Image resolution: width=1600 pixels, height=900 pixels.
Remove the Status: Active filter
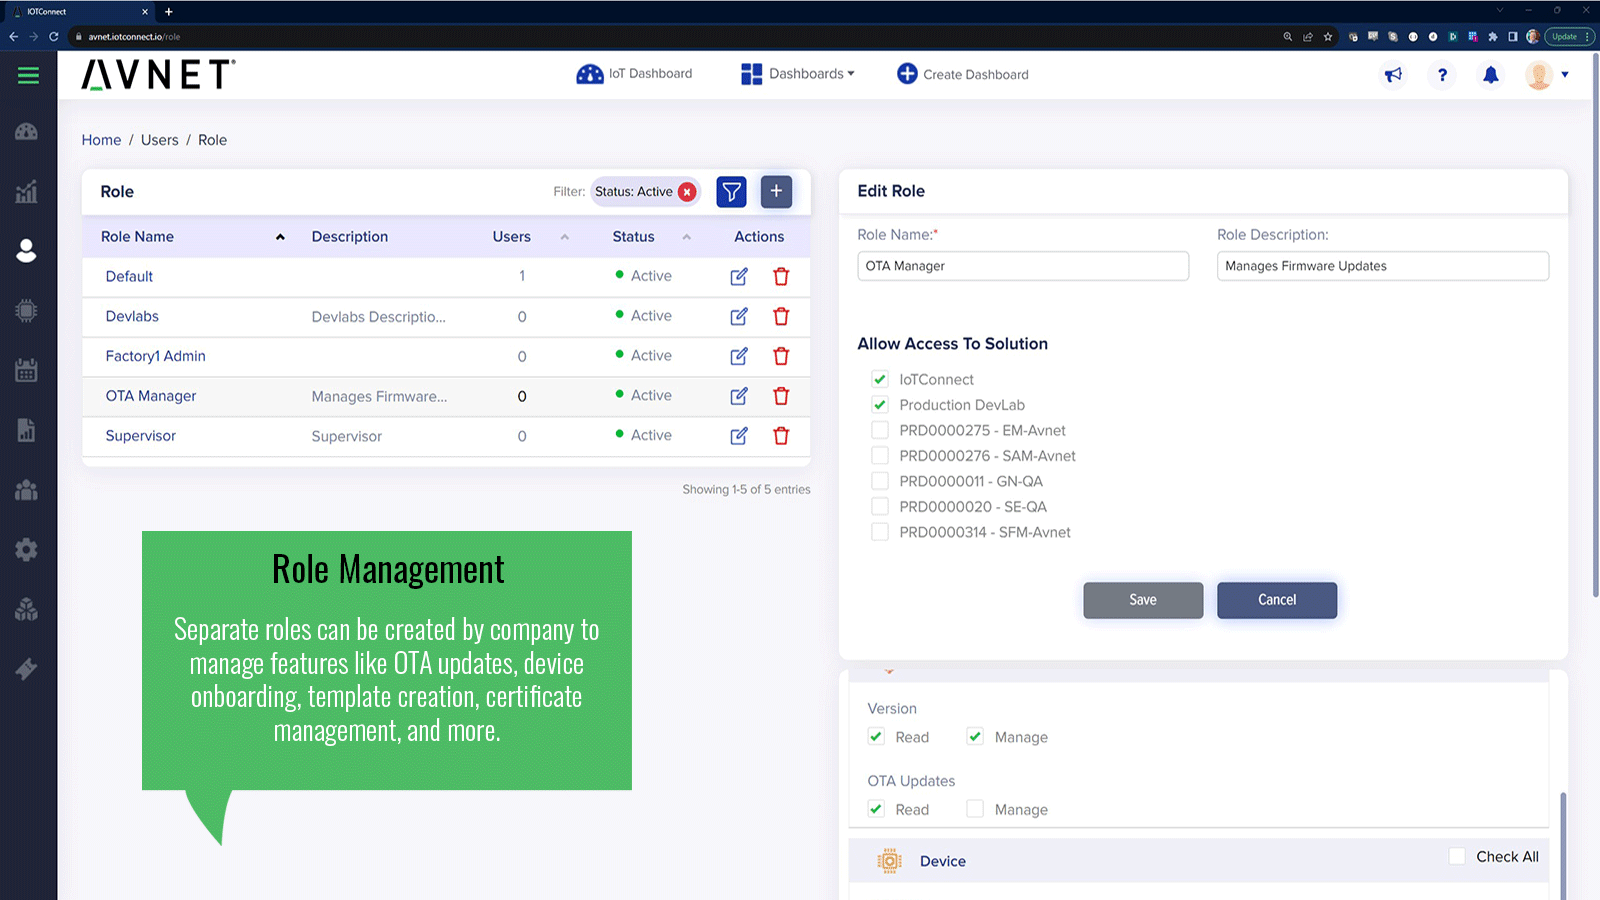(687, 192)
